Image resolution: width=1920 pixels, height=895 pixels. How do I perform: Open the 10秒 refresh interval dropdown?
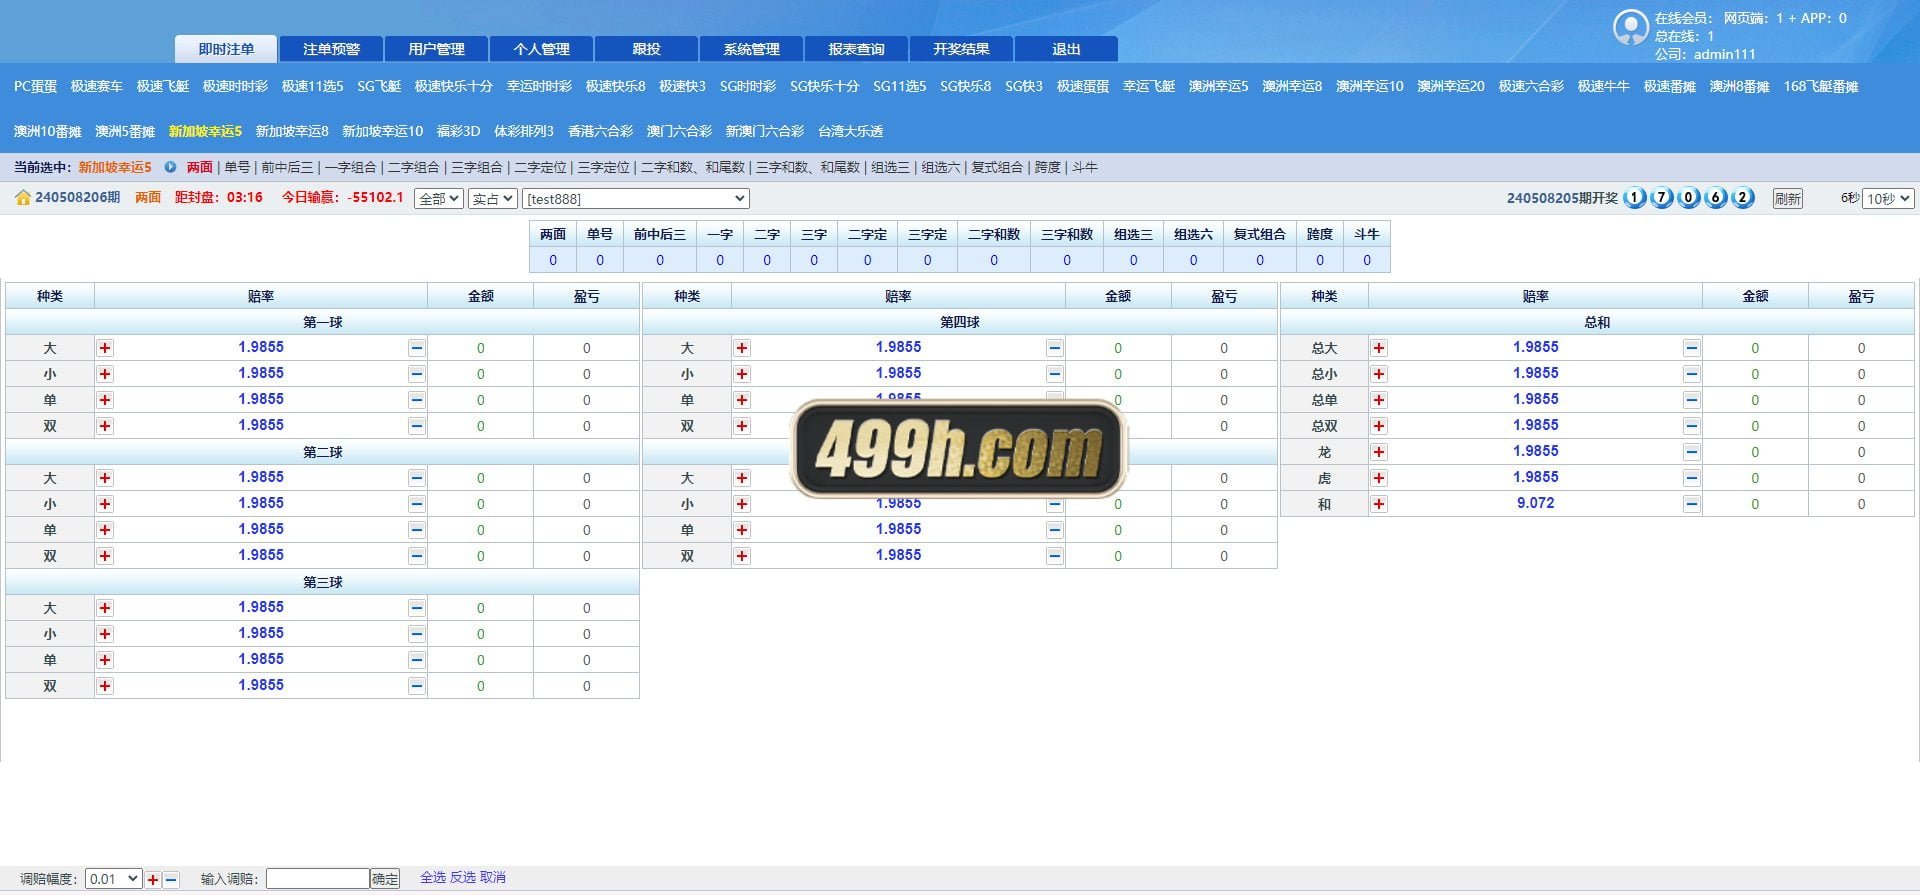click(x=1888, y=199)
